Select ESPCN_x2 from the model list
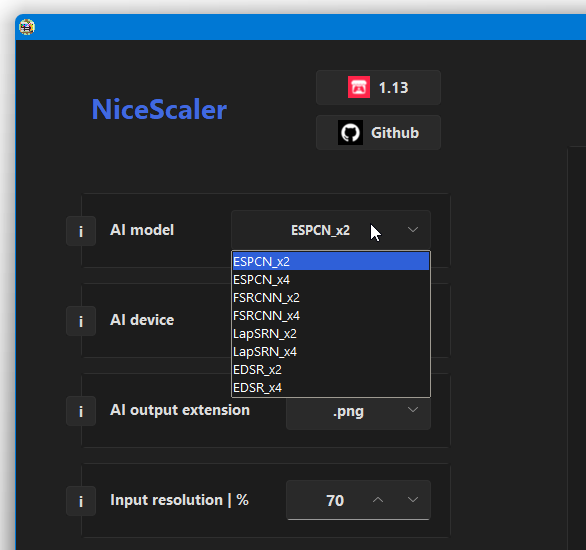The image size is (586, 550). [x=331, y=261]
